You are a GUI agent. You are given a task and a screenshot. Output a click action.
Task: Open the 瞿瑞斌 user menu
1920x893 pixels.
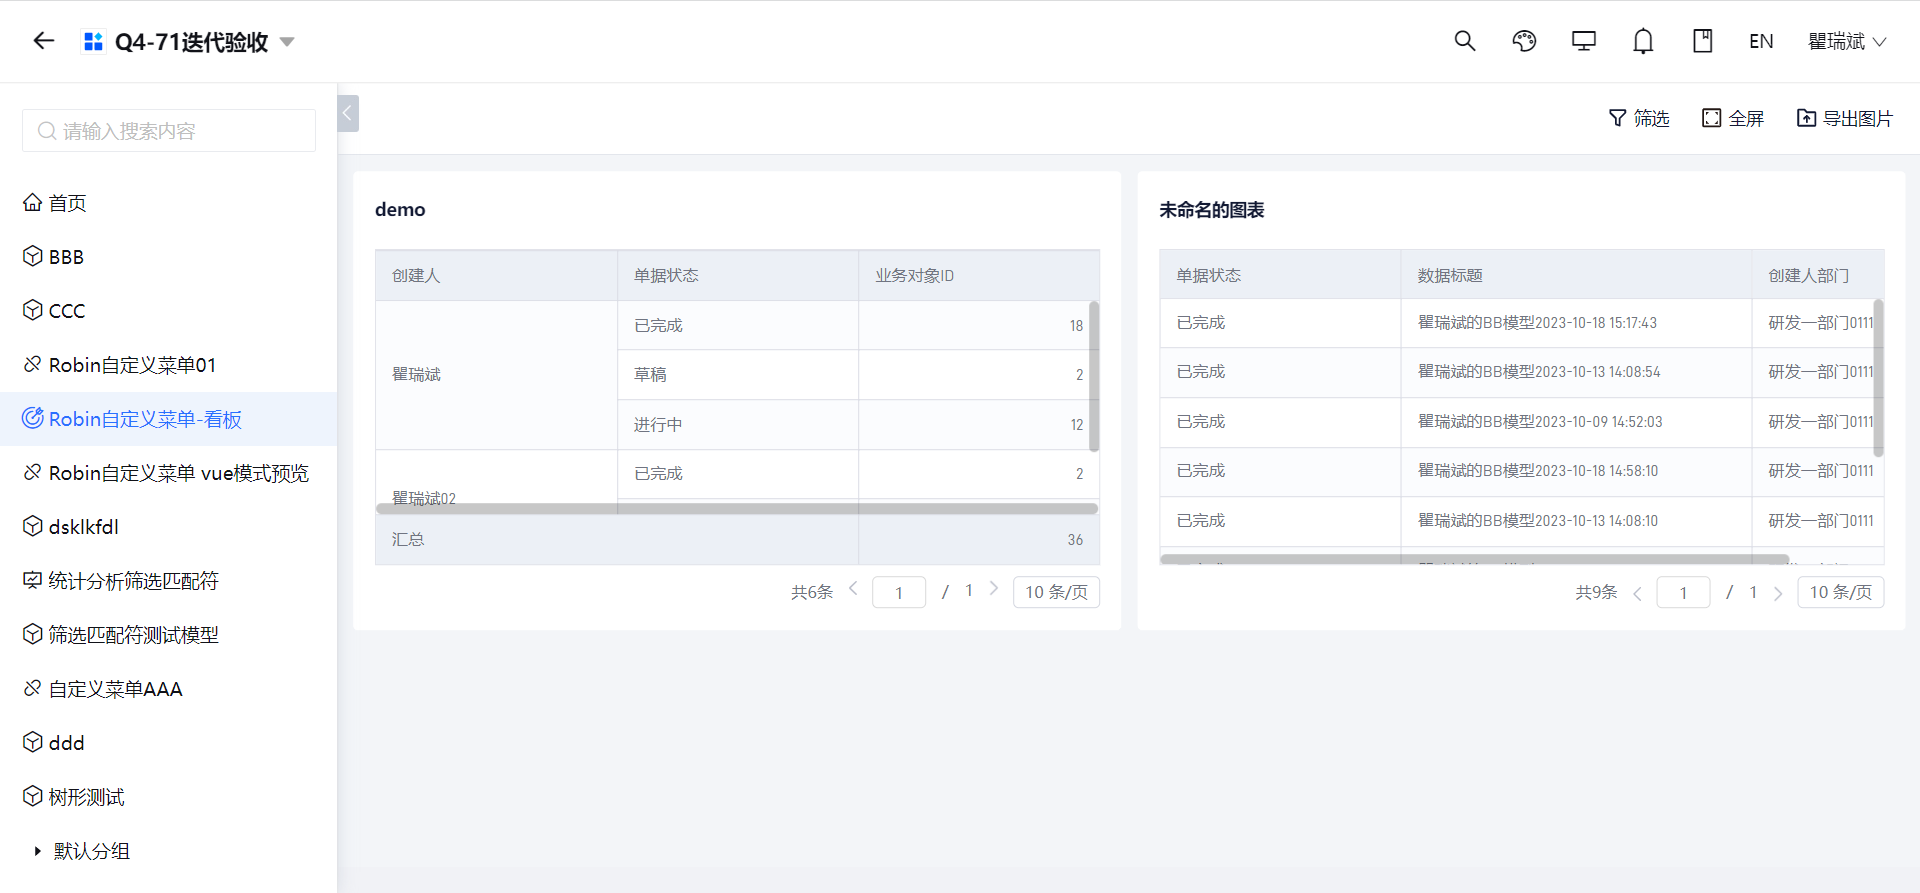click(x=1847, y=41)
